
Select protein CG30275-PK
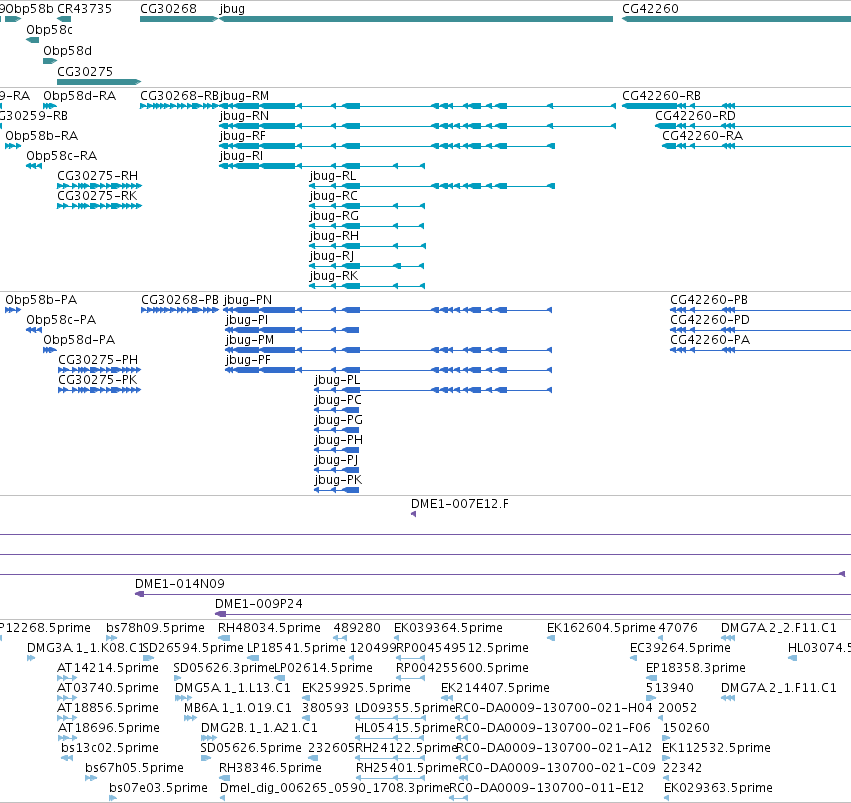[x=99, y=390]
